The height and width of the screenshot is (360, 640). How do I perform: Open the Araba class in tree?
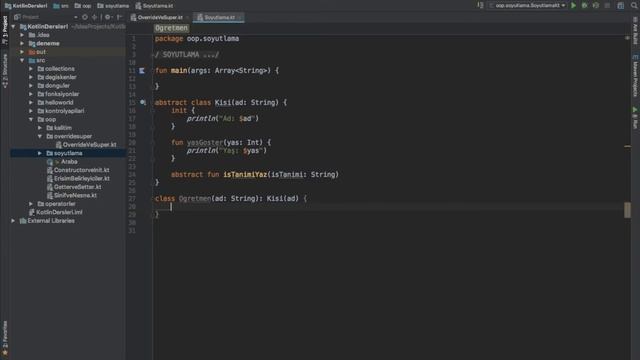(62, 162)
